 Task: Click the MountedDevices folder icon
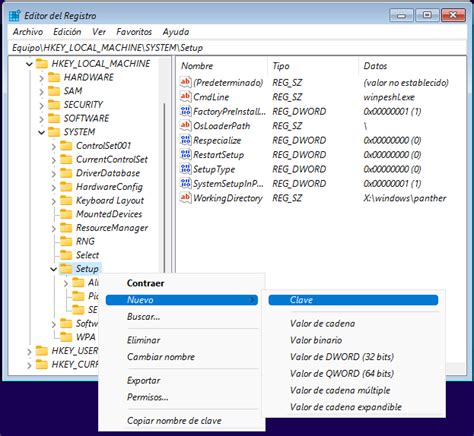[x=66, y=214]
